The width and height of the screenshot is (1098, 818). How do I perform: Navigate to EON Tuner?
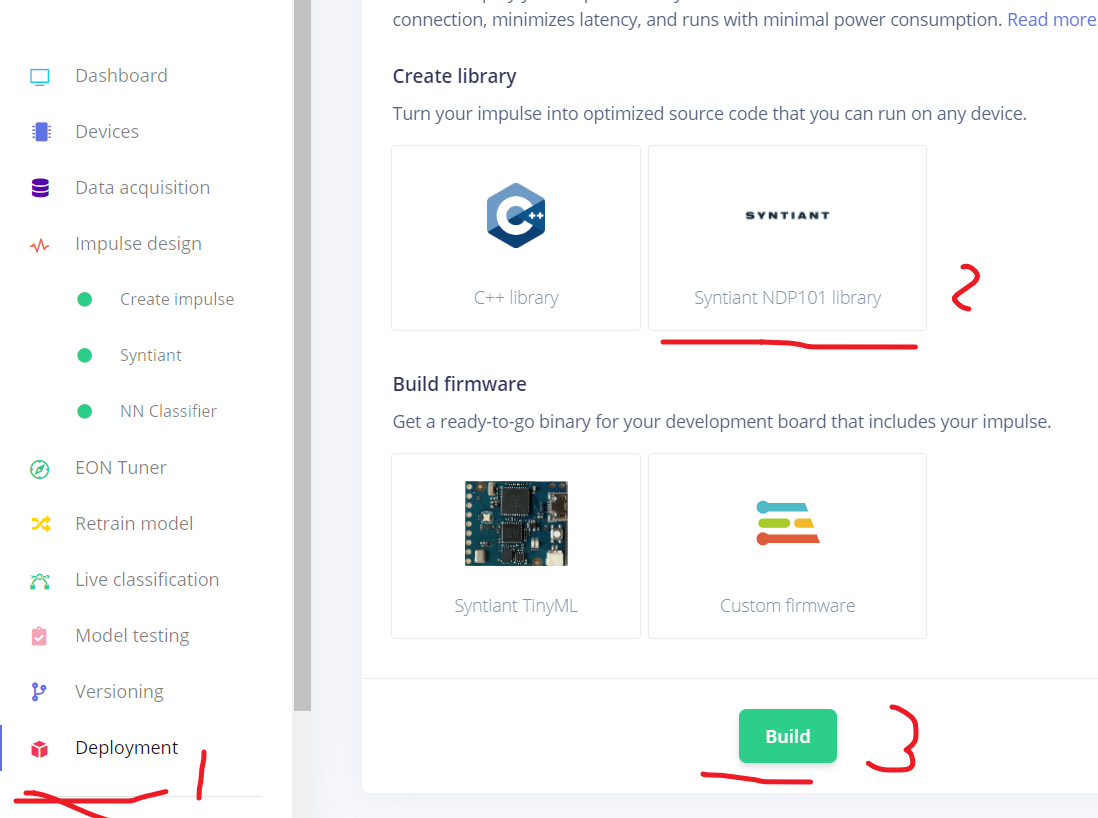(x=121, y=467)
